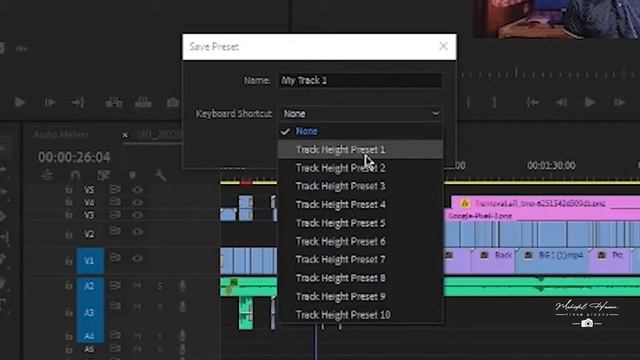Select the pink PNG clip on V4
The width and height of the screenshot is (640, 360).
coord(545,202)
